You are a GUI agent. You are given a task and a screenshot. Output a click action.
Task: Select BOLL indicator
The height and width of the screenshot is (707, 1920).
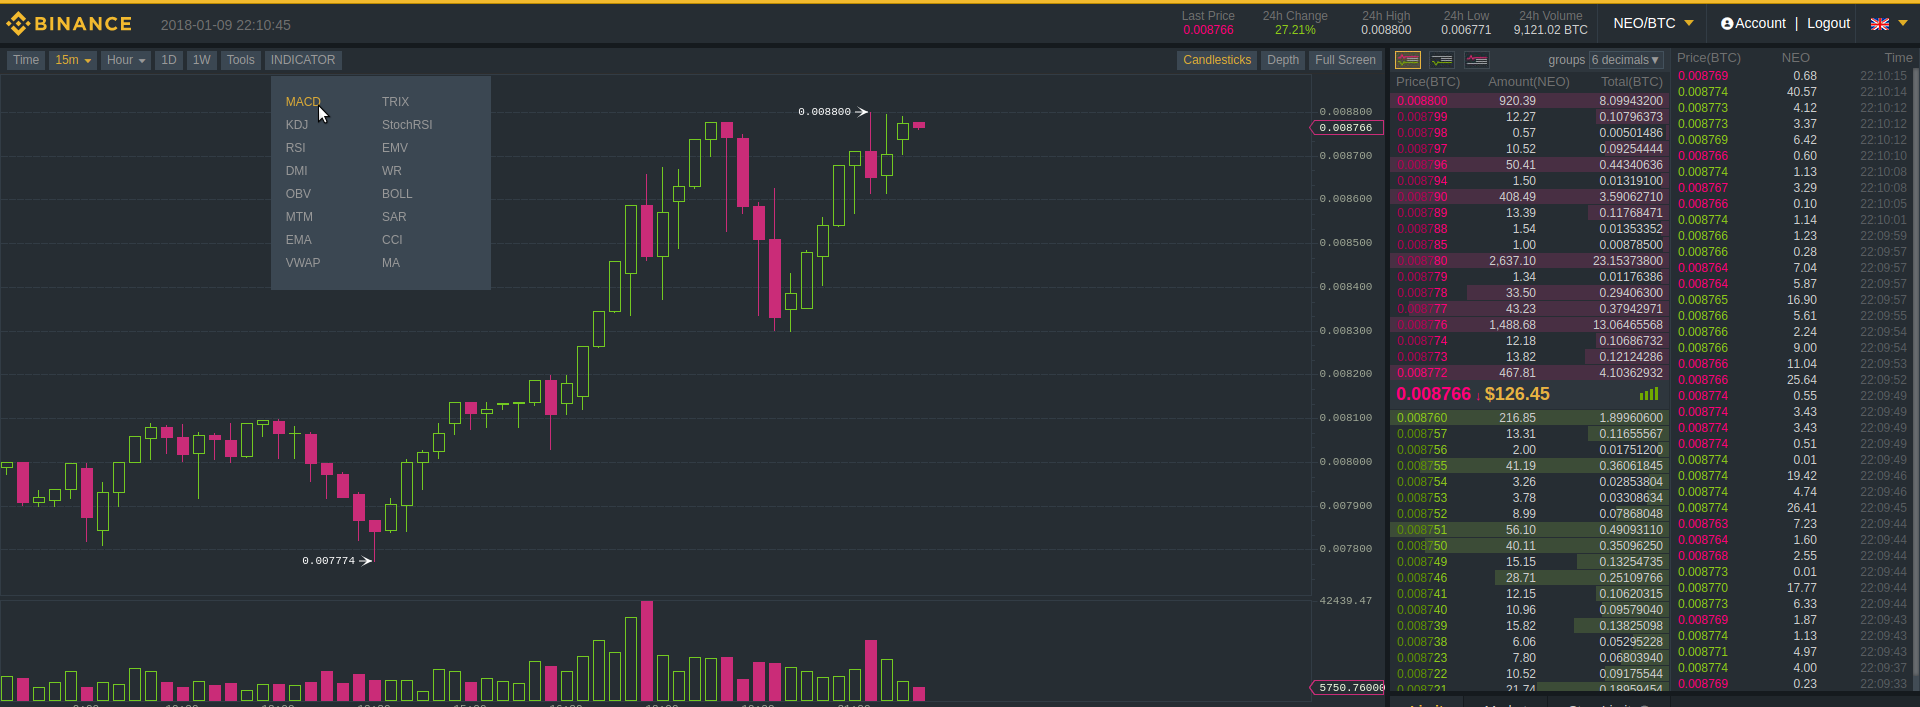[x=397, y=194]
